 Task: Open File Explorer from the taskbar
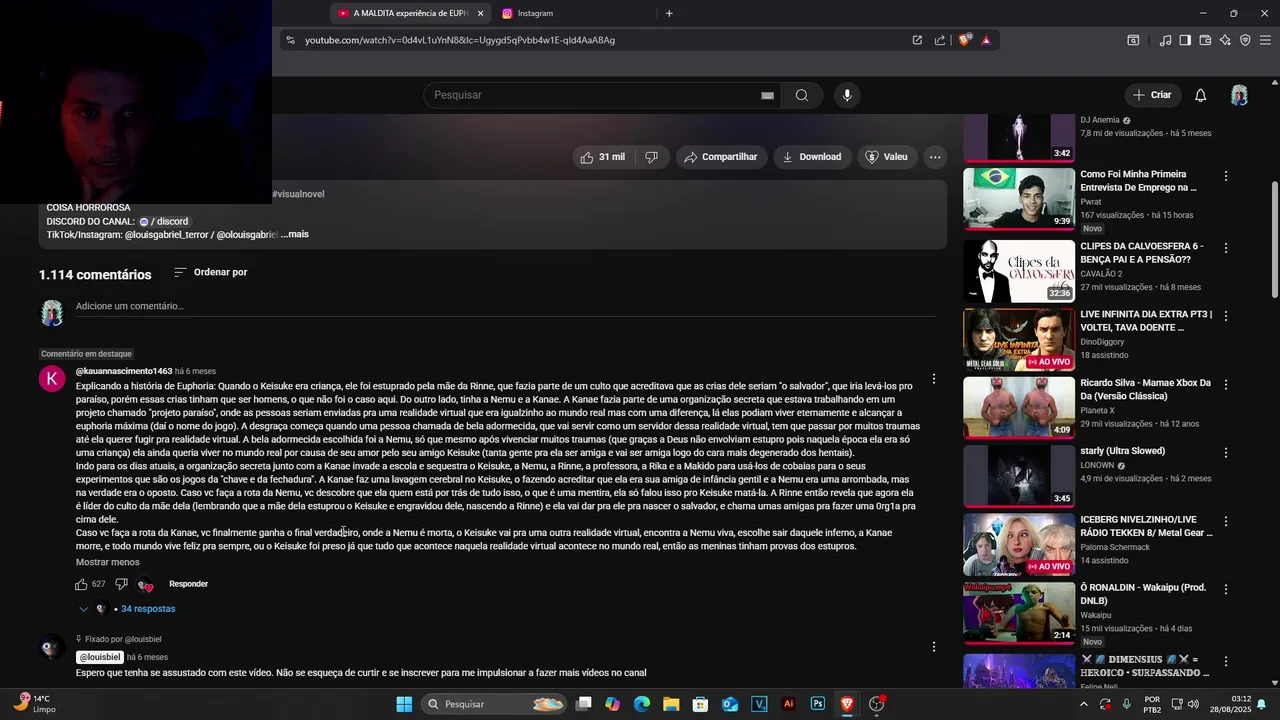[671, 704]
